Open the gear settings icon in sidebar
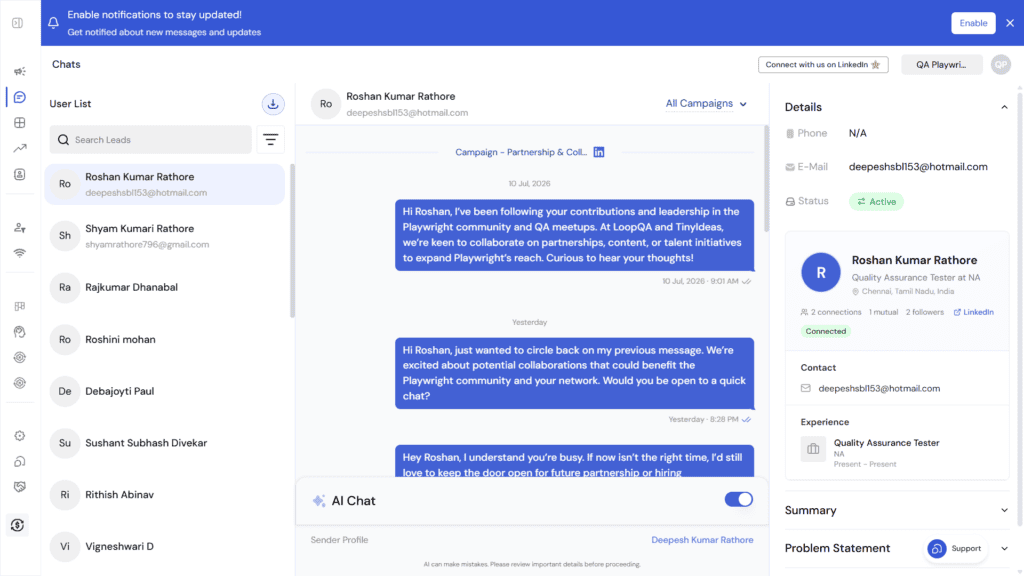 coord(20,436)
